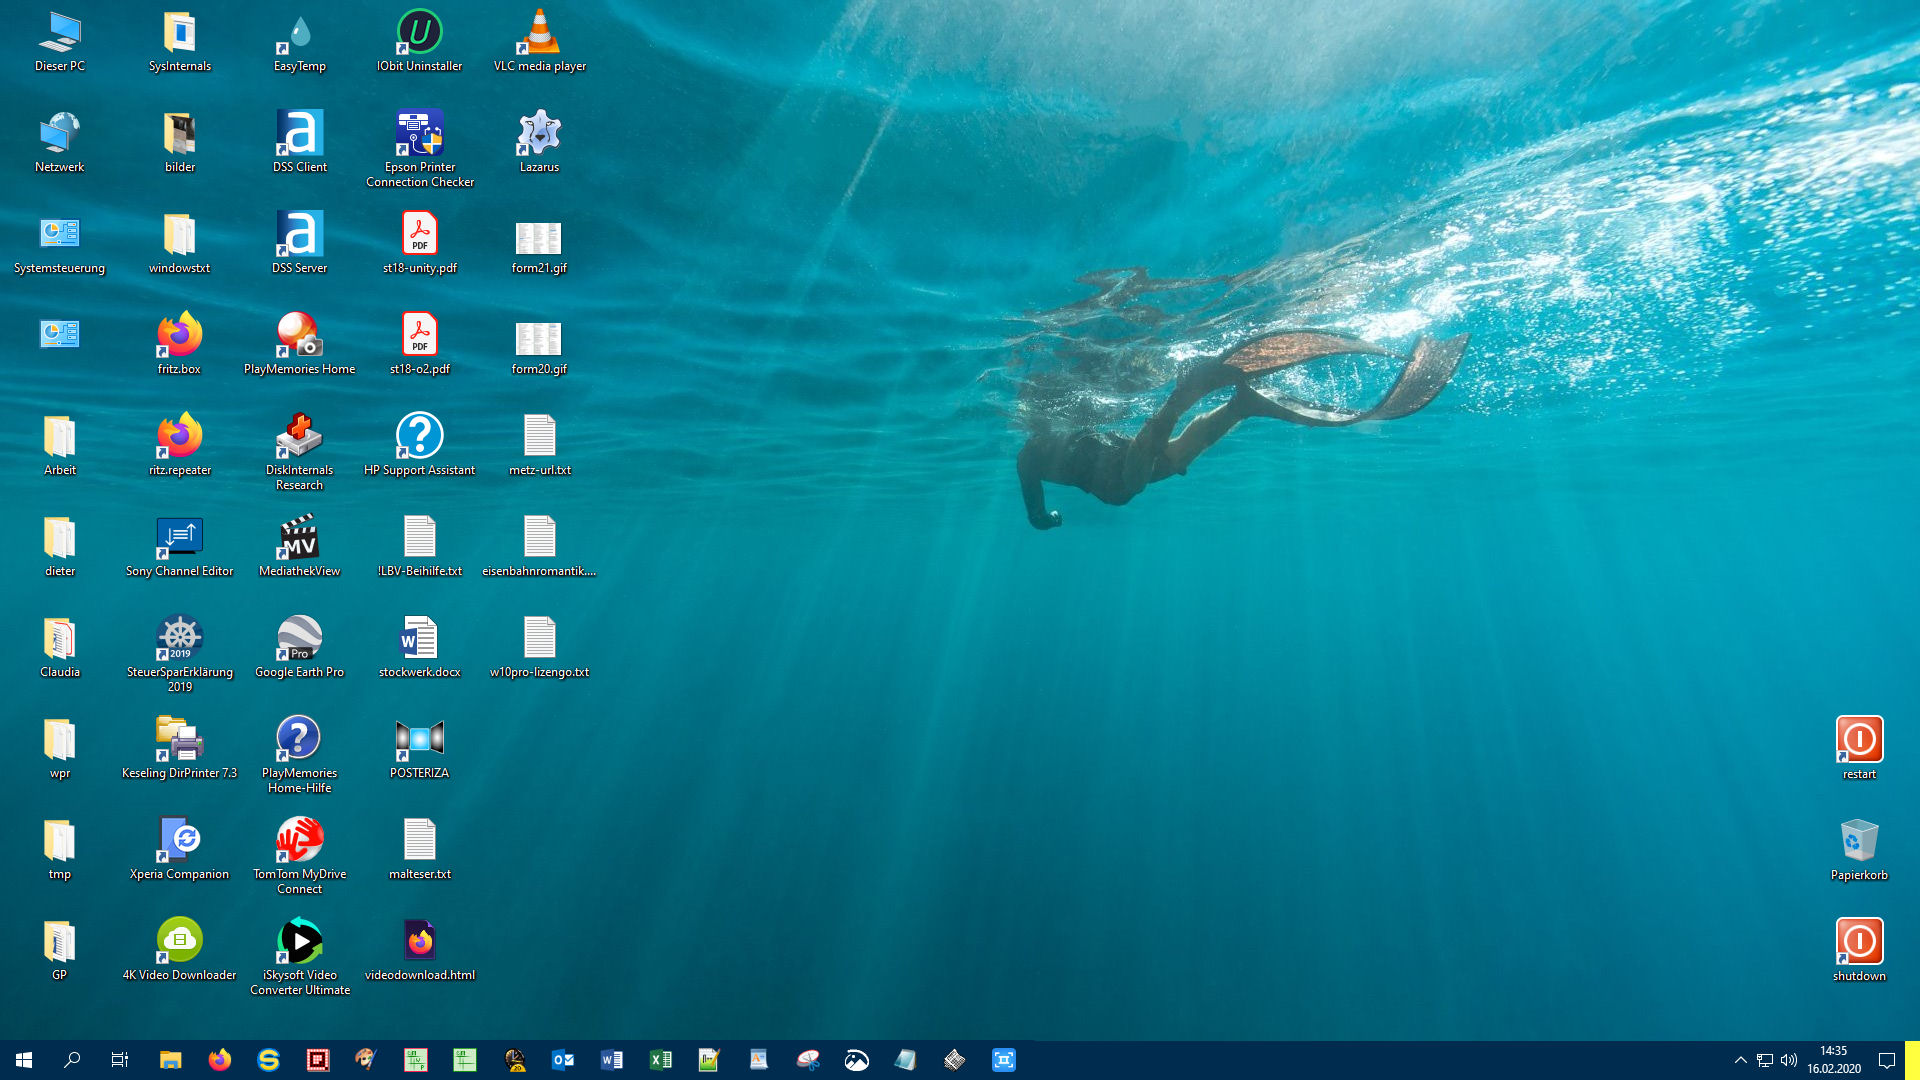
Task: Launch MediathekView from desktop
Action: pyautogui.click(x=299, y=539)
